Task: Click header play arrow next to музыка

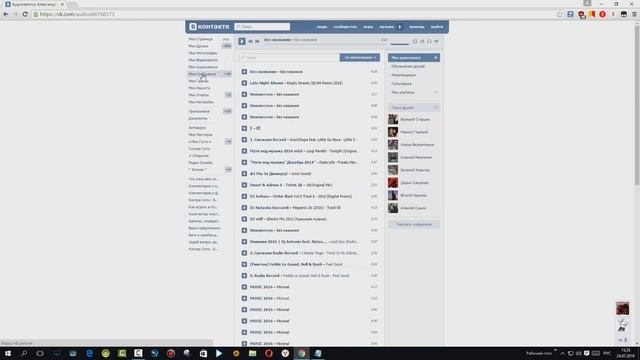Action: (400, 27)
